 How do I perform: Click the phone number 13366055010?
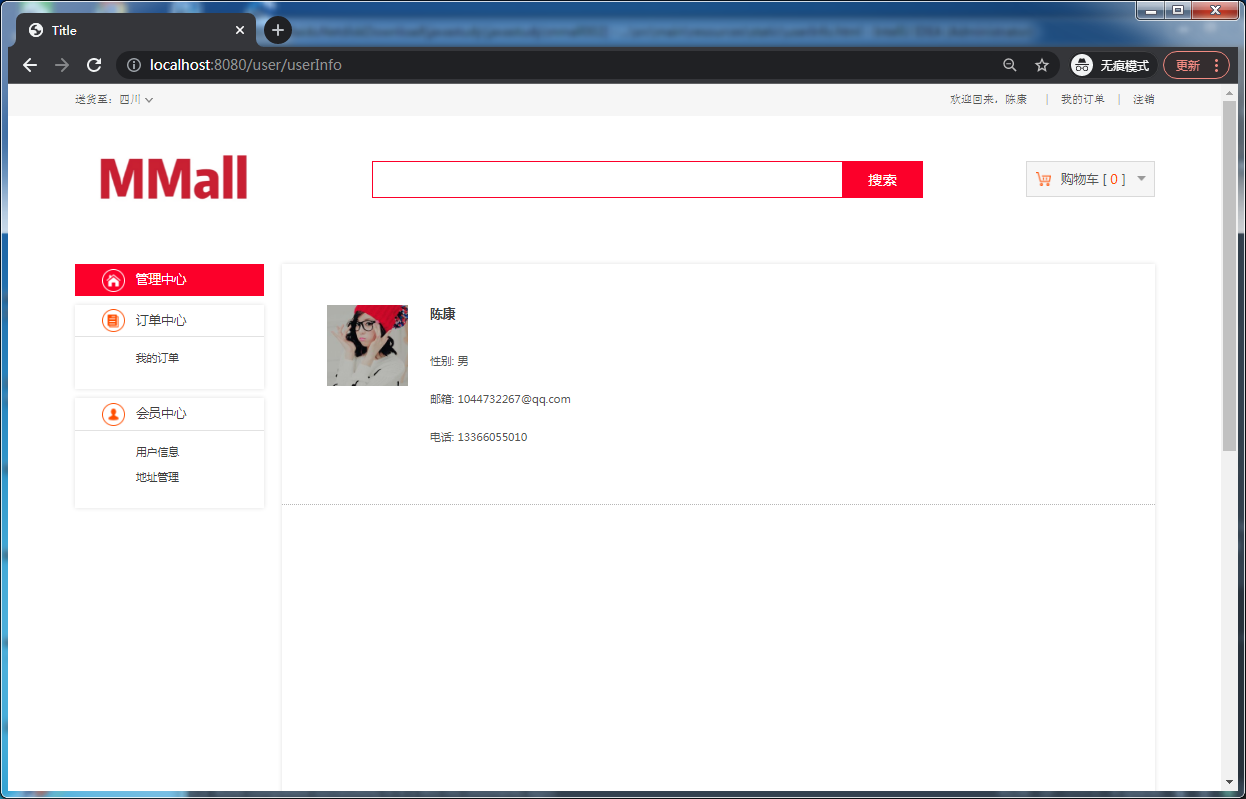492,437
